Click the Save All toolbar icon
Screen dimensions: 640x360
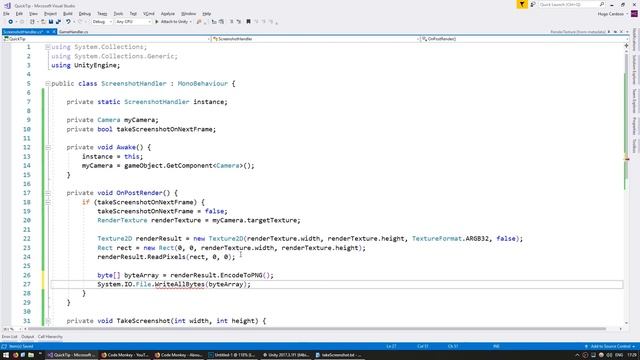click(58, 22)
